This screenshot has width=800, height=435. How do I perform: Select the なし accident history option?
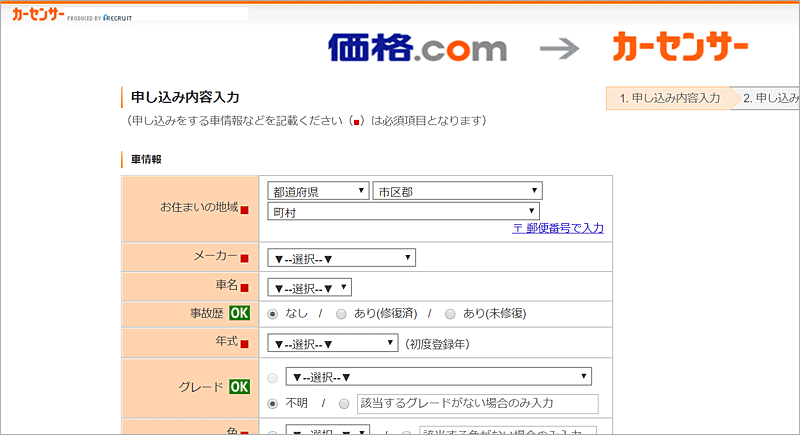tap(275, 314)
